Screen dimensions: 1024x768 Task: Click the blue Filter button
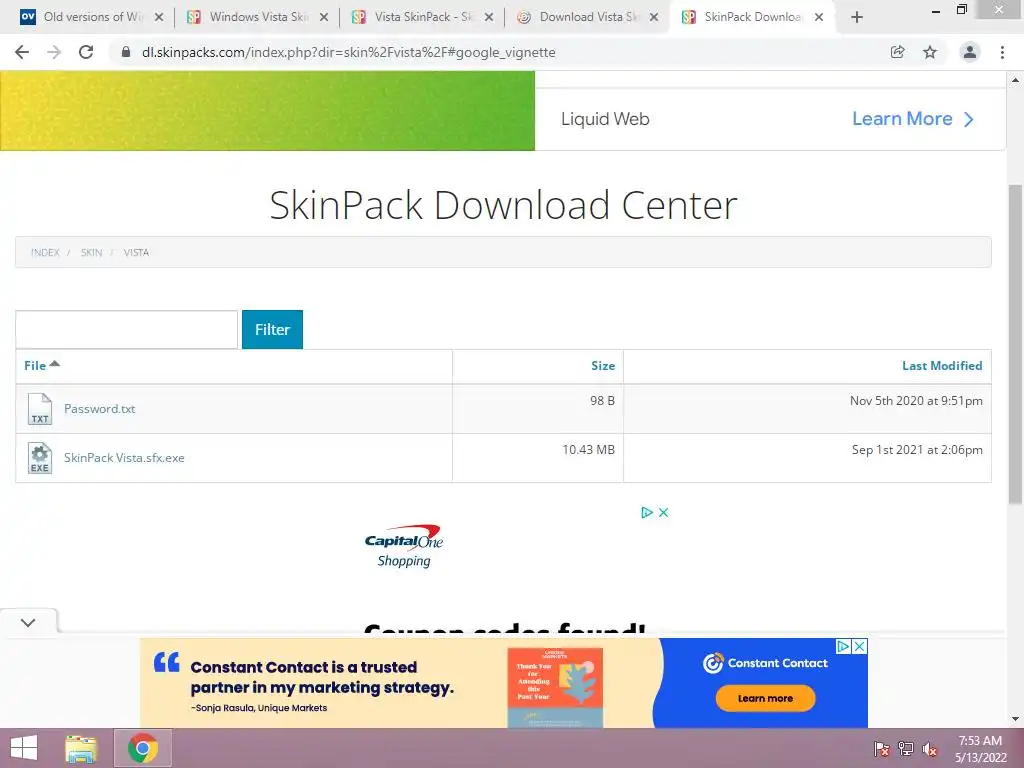click(x=272, y=329)
